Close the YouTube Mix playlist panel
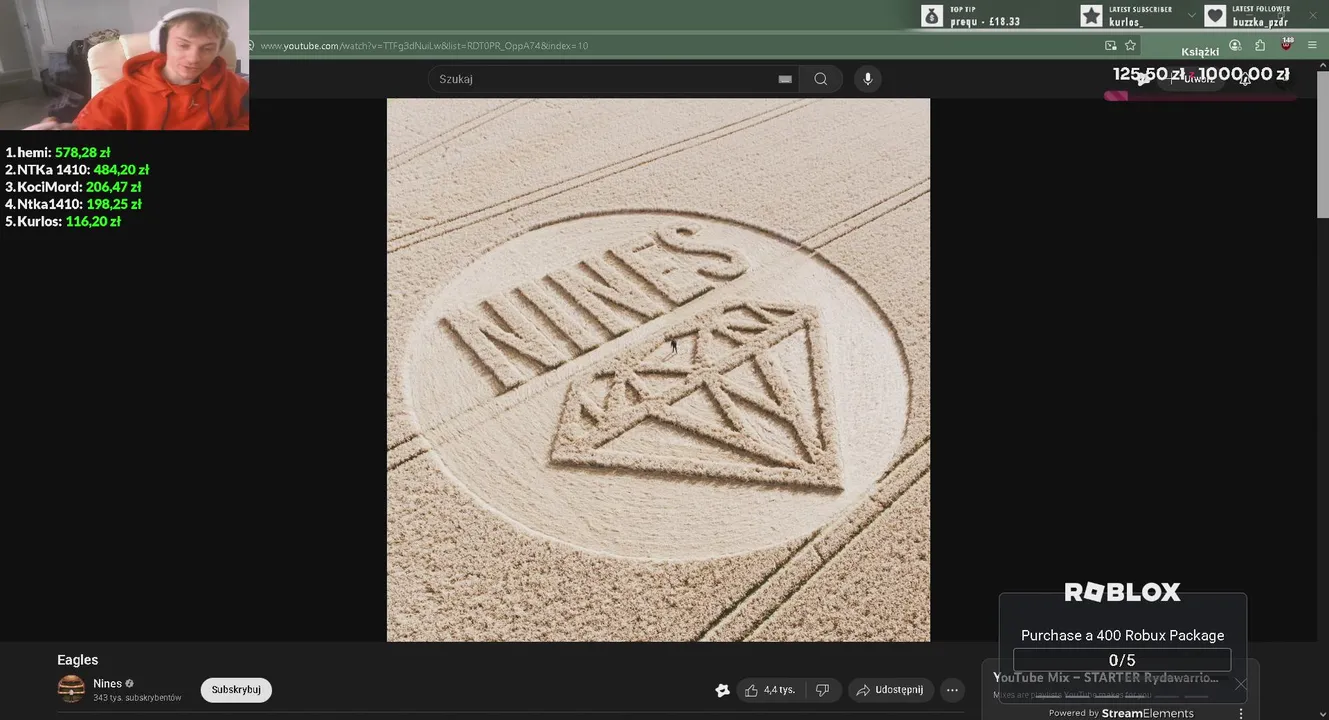Viewport: 1329px width, 720px height. (1240, 684)
